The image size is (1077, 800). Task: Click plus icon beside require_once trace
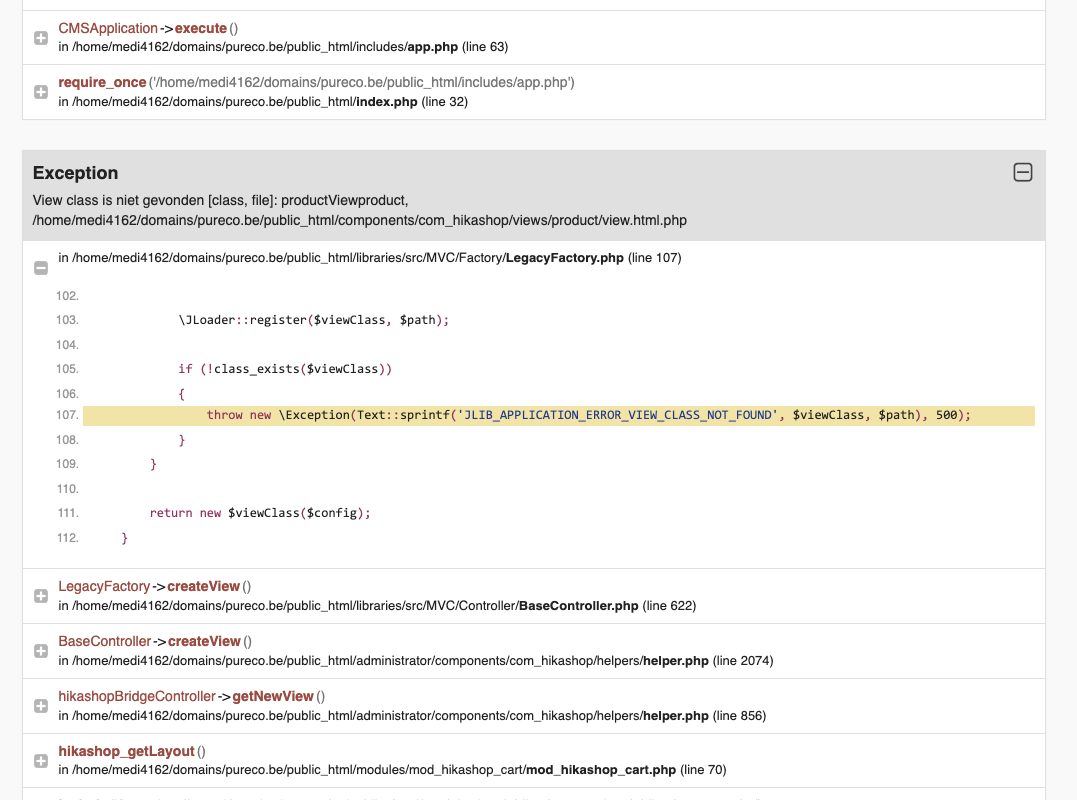(x=41, y=92)
